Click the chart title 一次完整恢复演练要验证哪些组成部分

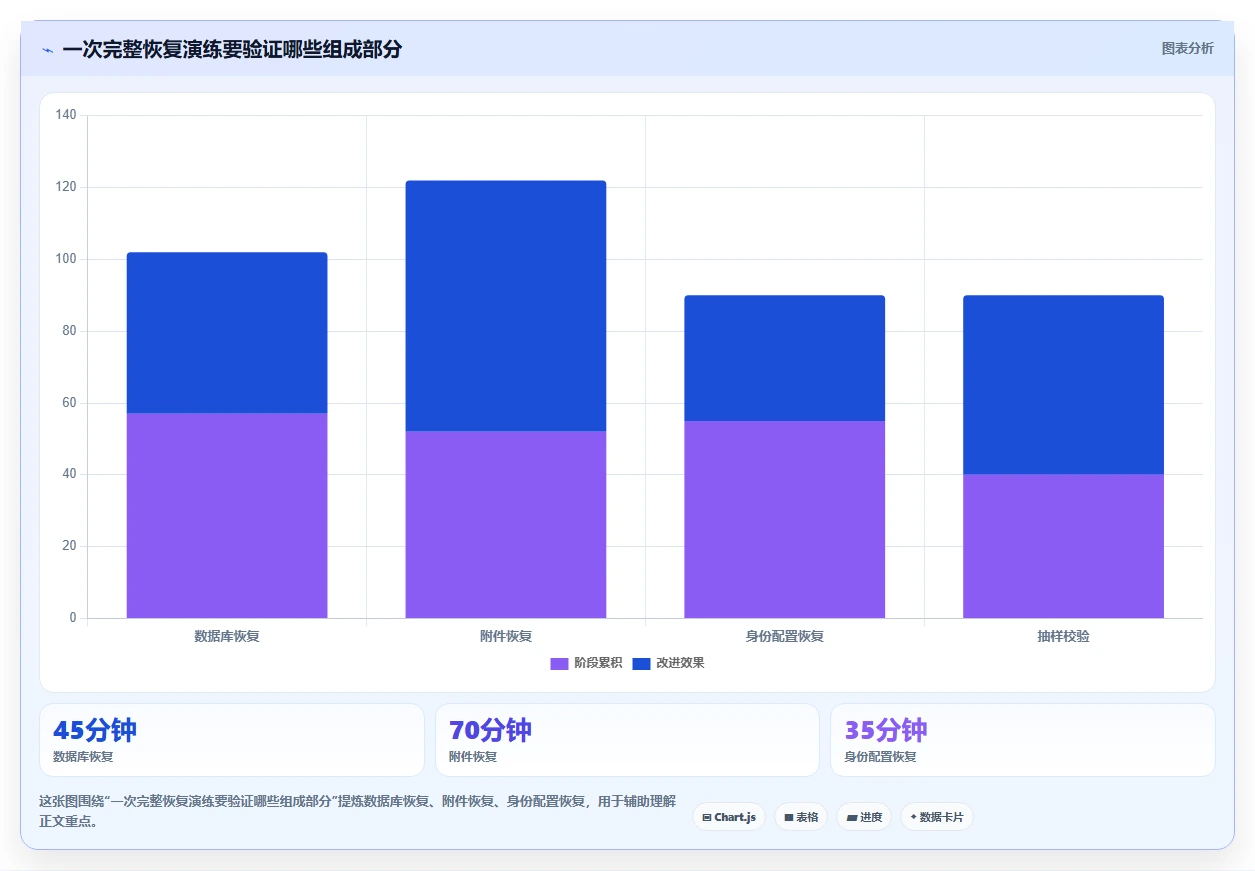232,49
